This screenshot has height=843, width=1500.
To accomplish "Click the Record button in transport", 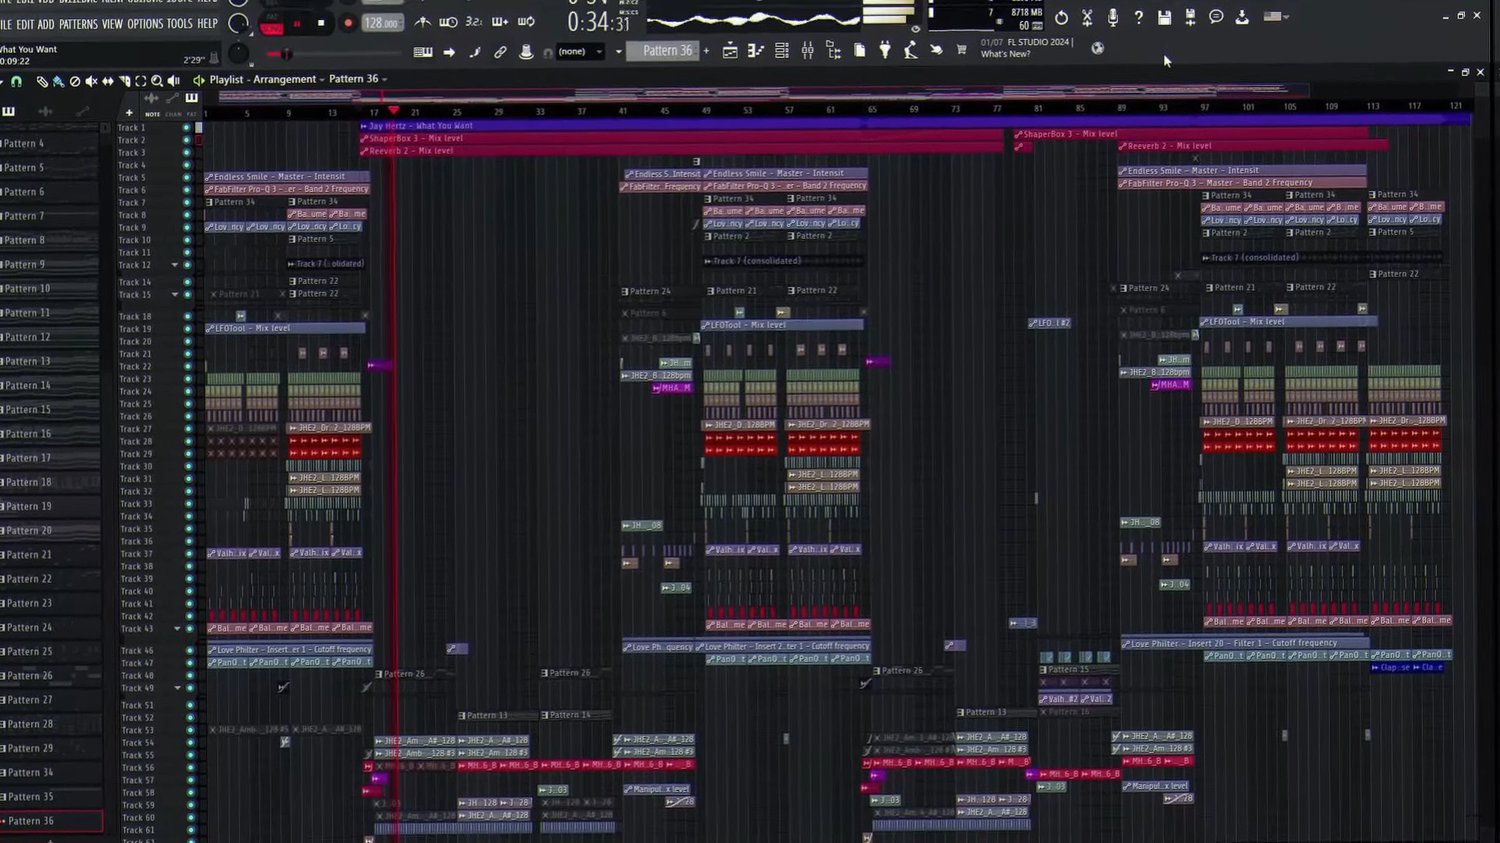I will 347,23.
